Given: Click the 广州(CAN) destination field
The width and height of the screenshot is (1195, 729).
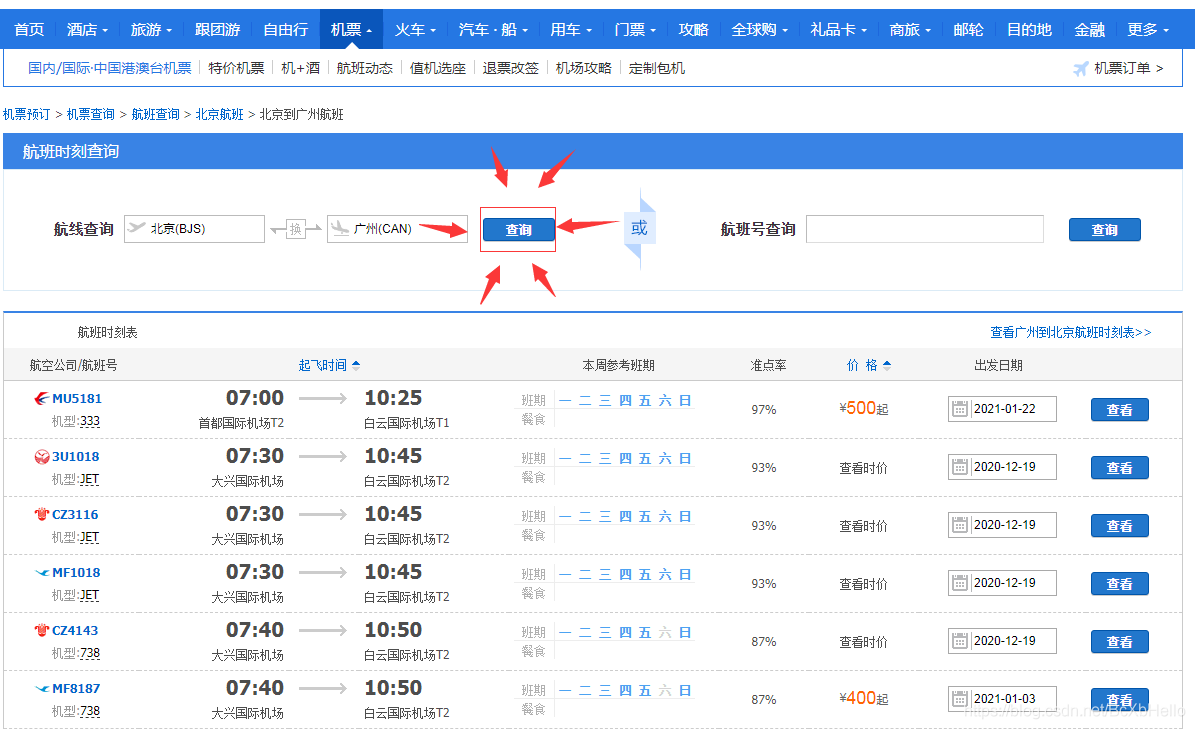Looking at the screenshot, I should [x=397, y=229].
